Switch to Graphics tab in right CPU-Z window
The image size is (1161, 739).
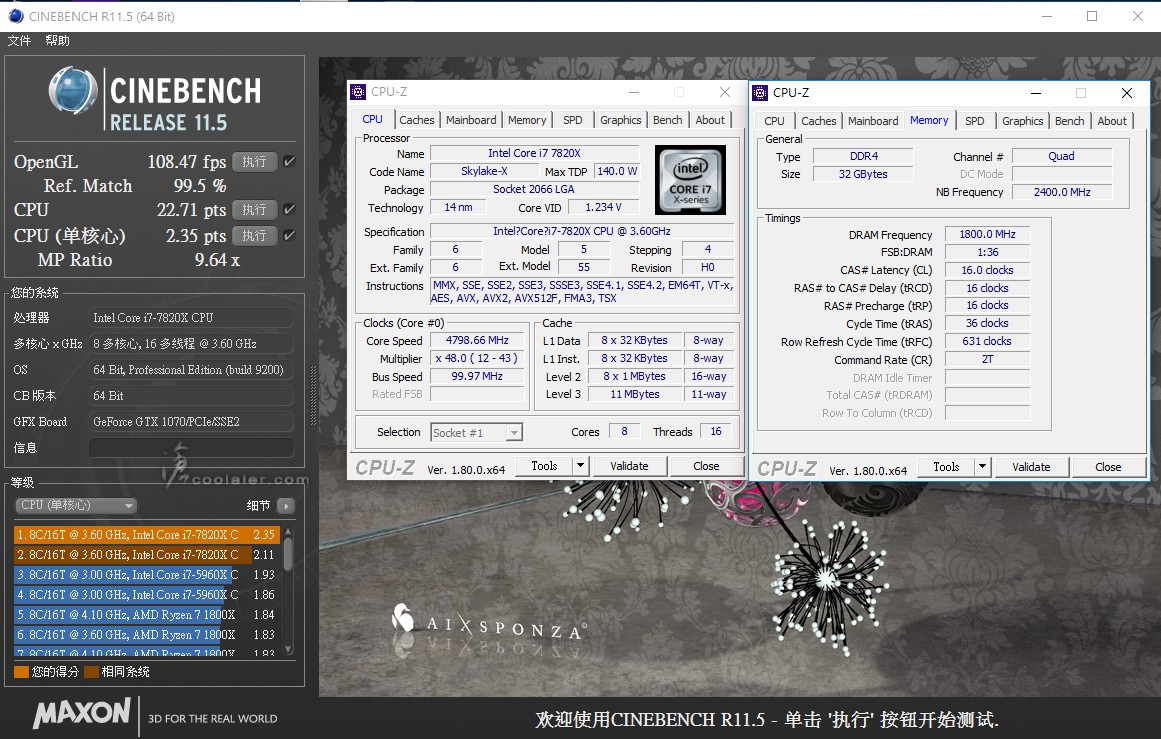[x=1023, y=121]
